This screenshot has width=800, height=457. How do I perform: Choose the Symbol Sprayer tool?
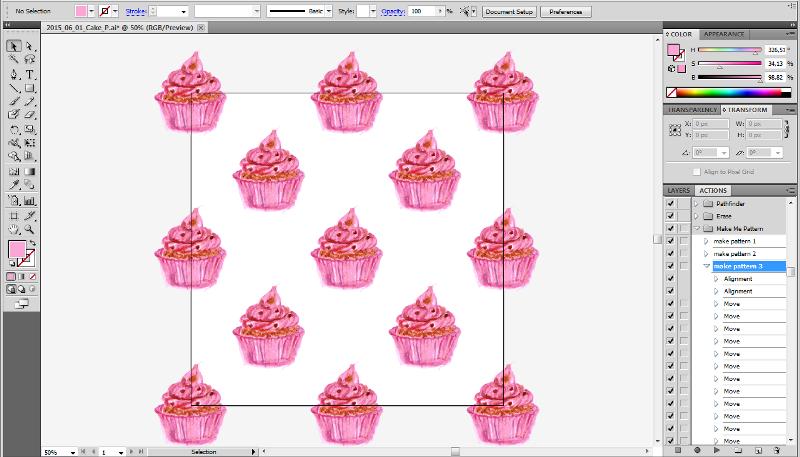[x=14, y=200]
